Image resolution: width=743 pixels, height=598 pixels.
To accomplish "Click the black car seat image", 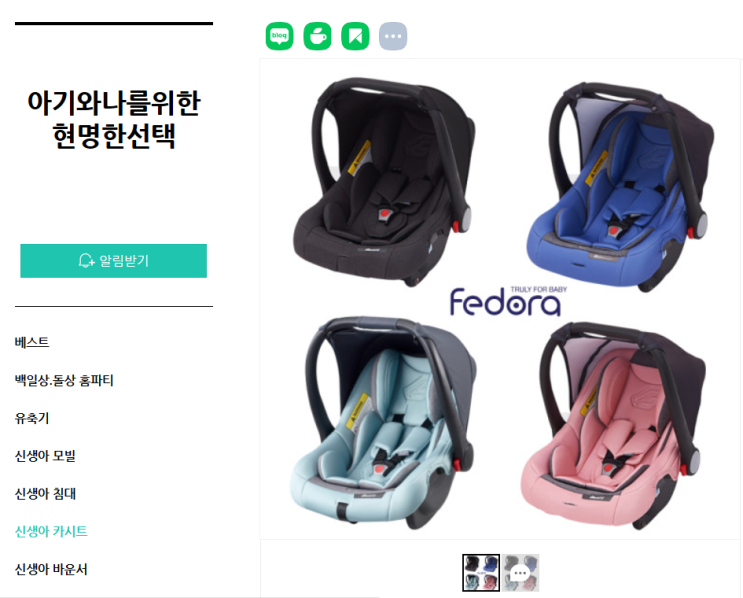I will [x=384, y=181].
